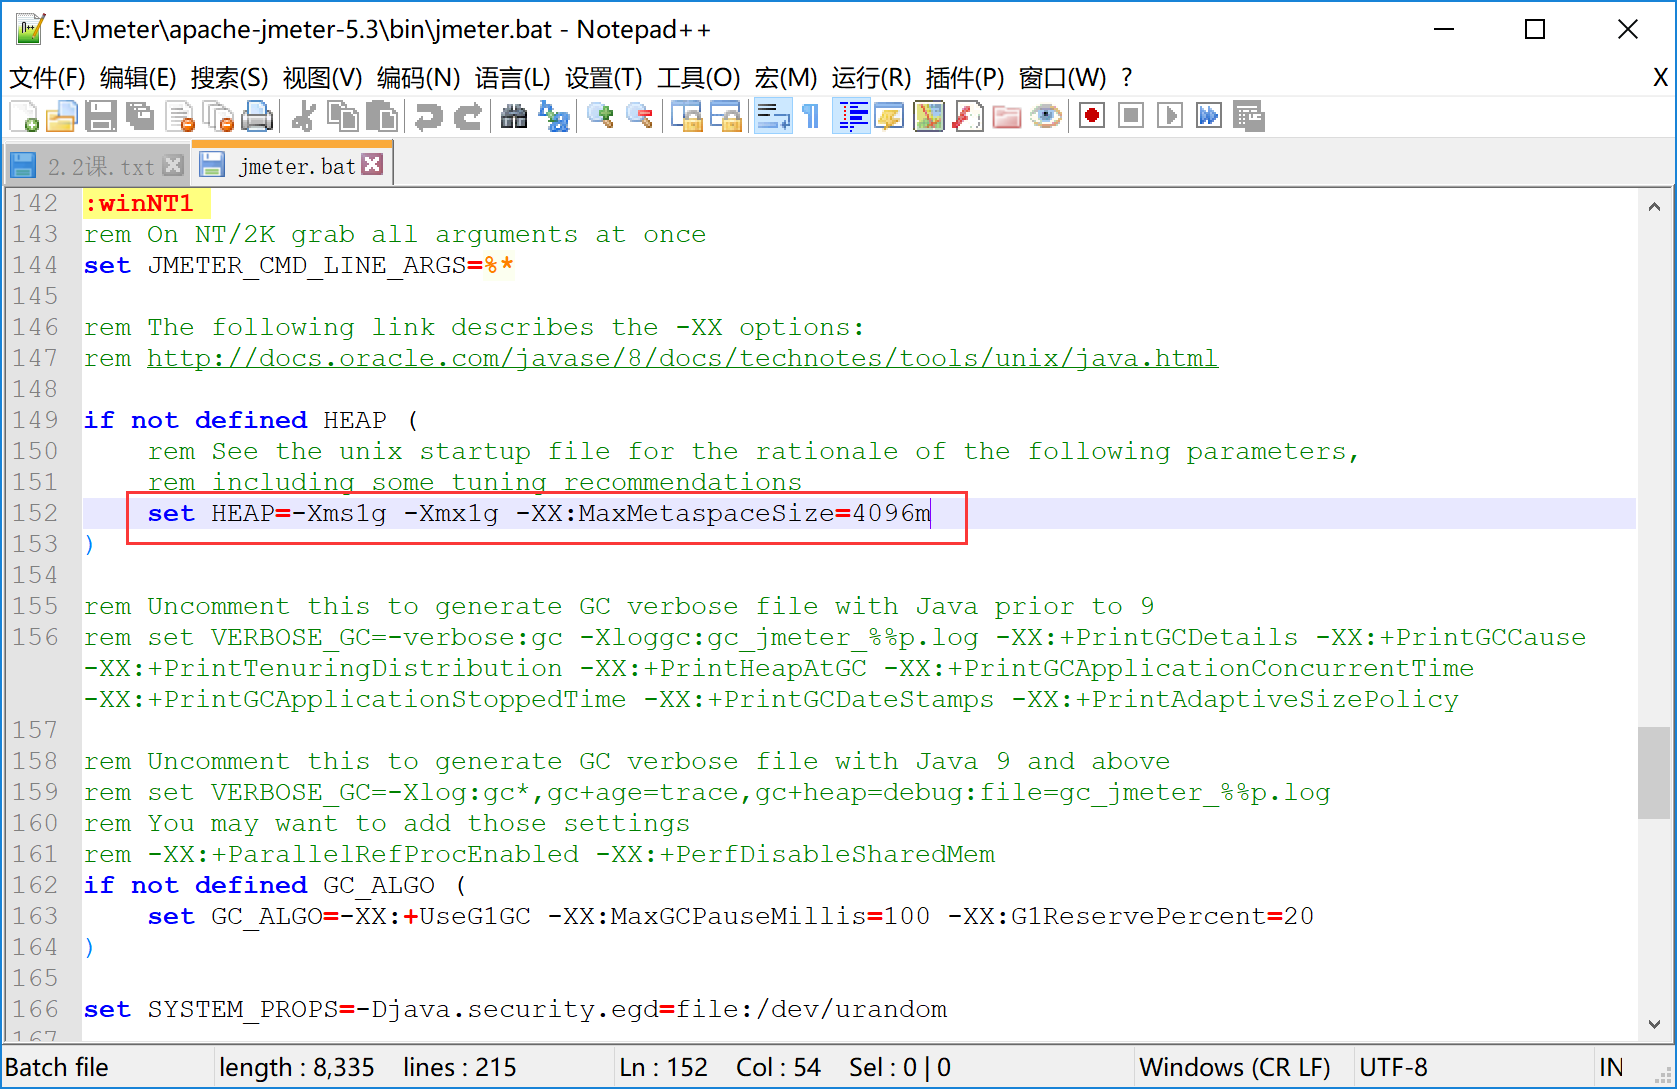Image resolution: width=1677 pixels, height=1089 pixels.
Task: Open the 插件(P) menu
Action: (964, 78)
